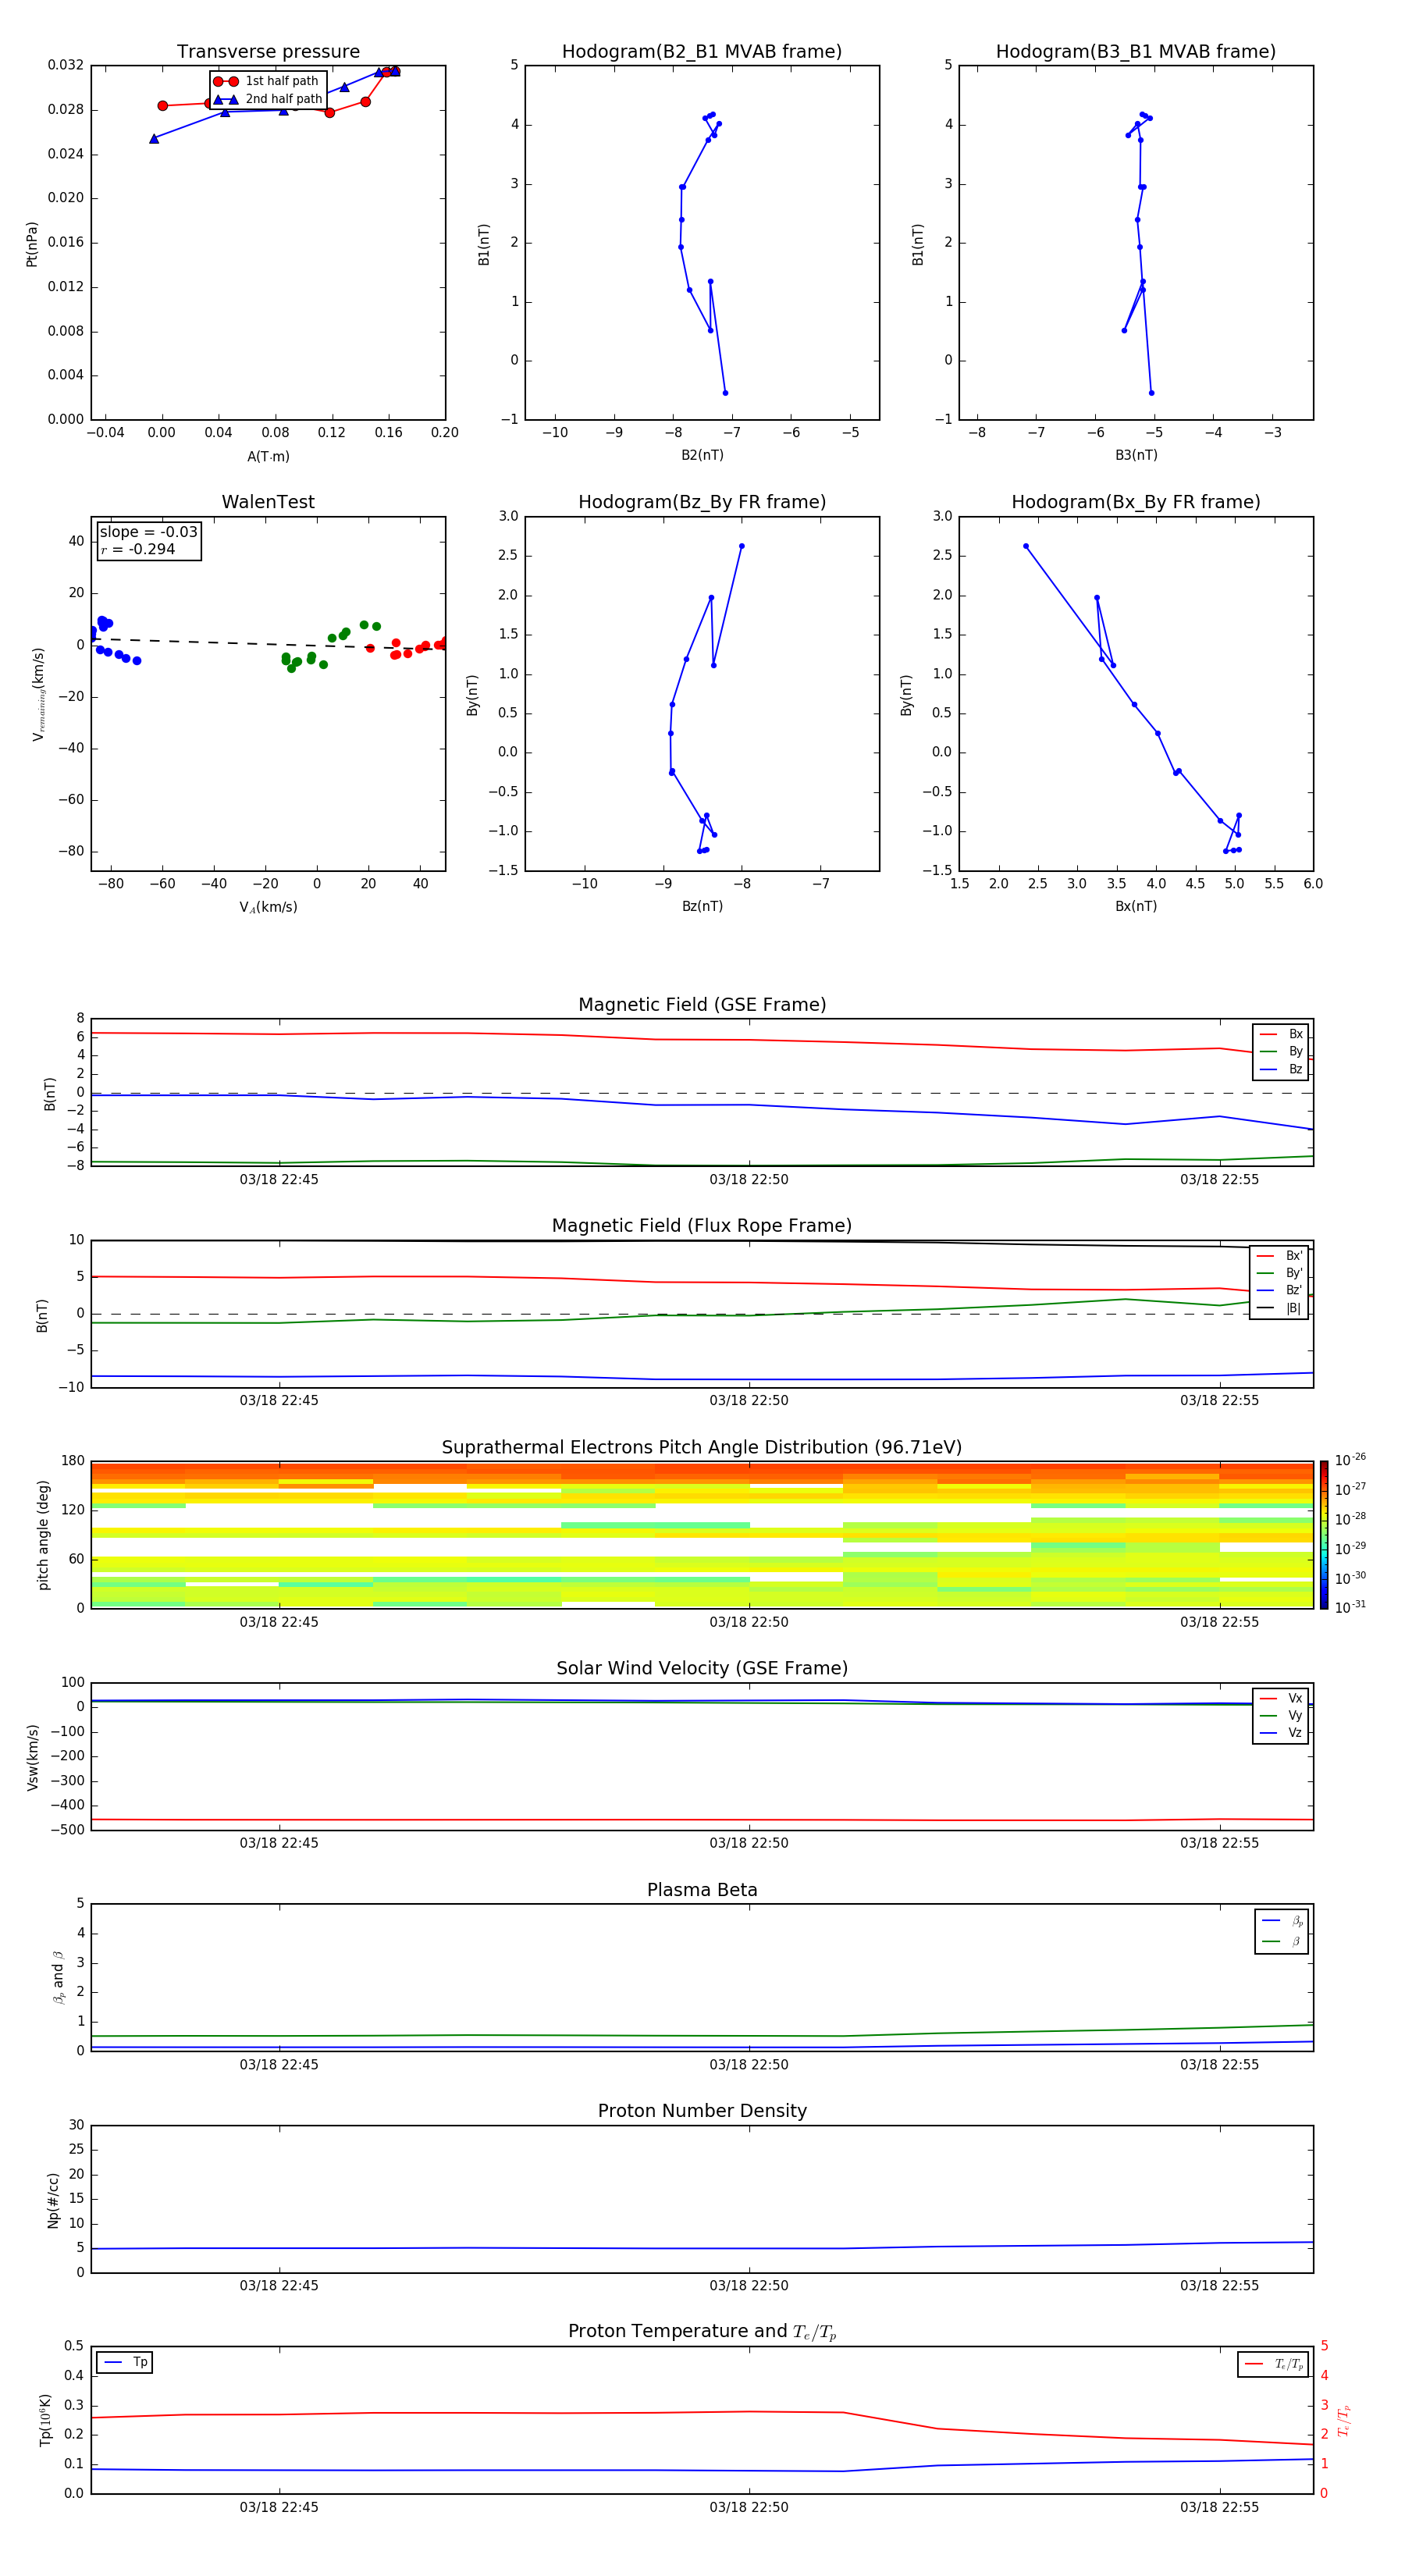Screen dimensions: 1405x2576
Task: Click the "B3(nT)" x-axis label
Action: (1136, 455)
